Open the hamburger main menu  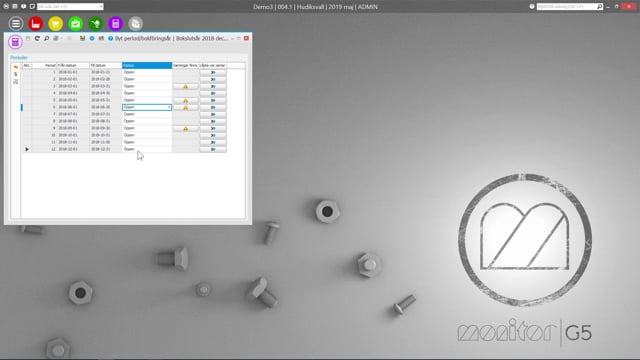point(16,24)
